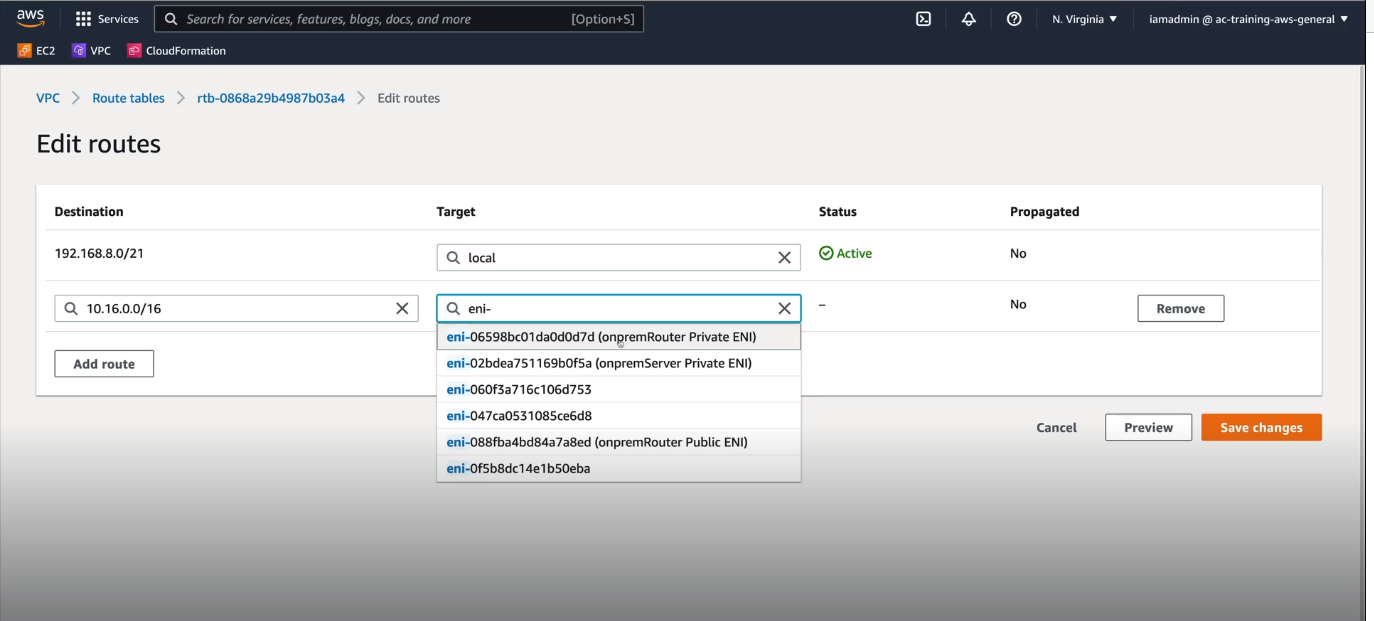Open the N. Virginia region dropdown
The image size is (1374, 621).
click(x=1083, y=17)
